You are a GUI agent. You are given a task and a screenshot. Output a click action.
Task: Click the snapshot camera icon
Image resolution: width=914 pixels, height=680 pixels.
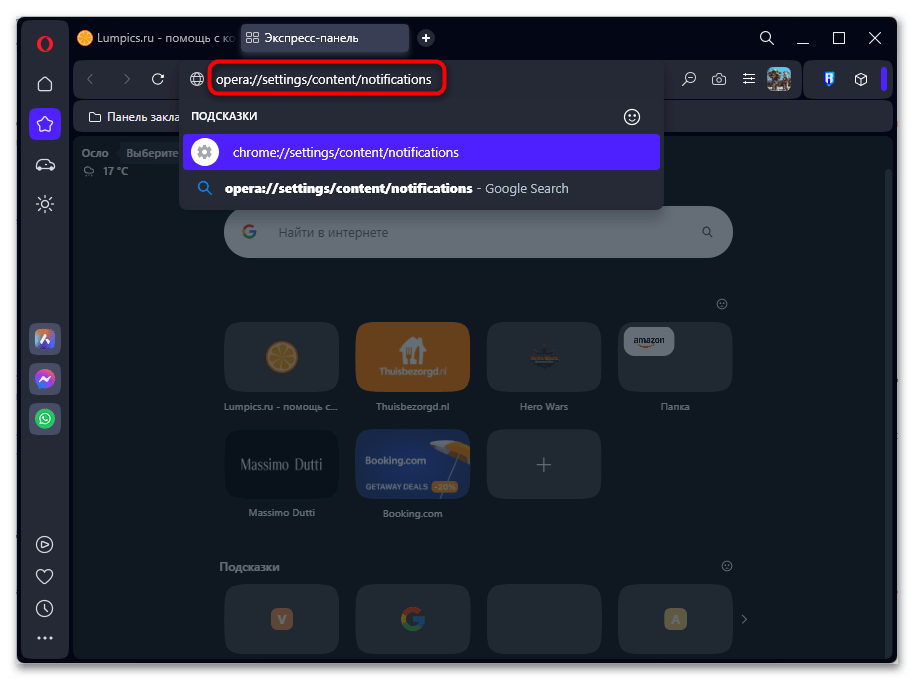[718, 79]
